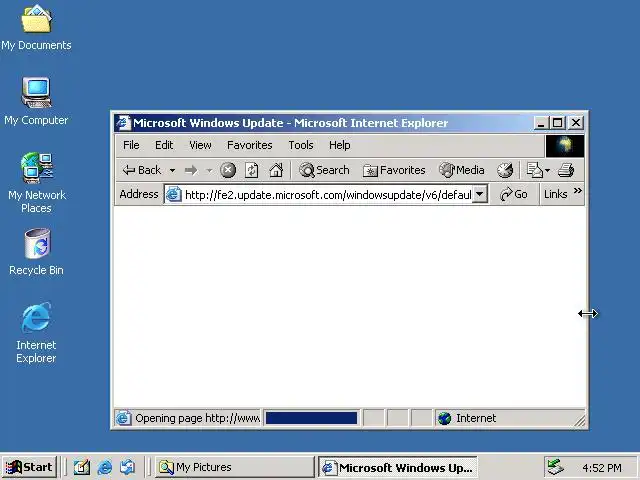The image size is (640, 480).
Task: Launch Outlook Express from quick launch
Action: tap(128, 467)
